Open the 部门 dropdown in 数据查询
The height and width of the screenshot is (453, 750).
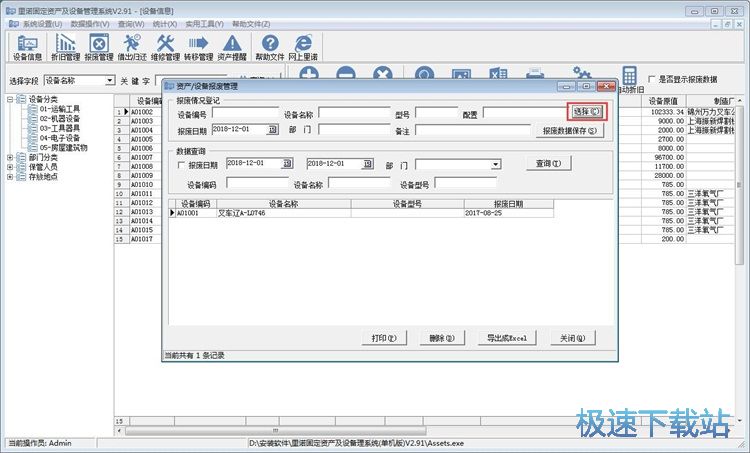point(496,165)
